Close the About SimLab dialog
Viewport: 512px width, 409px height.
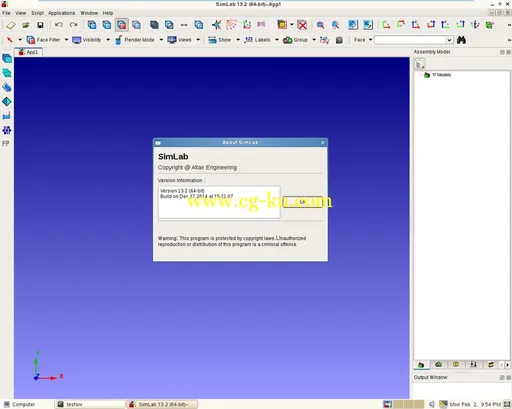point(323,143)
